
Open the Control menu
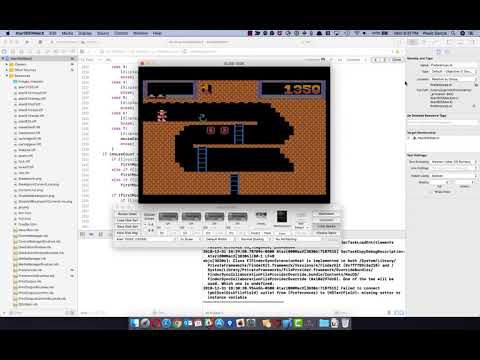(x=121, y=33)
